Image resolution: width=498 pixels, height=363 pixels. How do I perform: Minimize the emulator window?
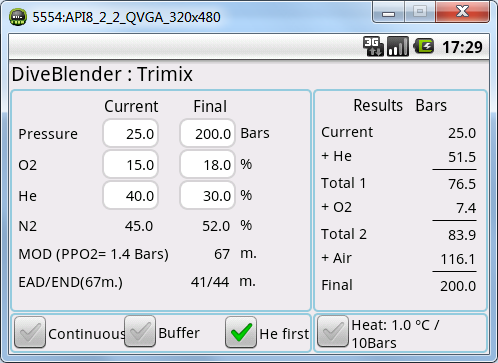[388, 12]
